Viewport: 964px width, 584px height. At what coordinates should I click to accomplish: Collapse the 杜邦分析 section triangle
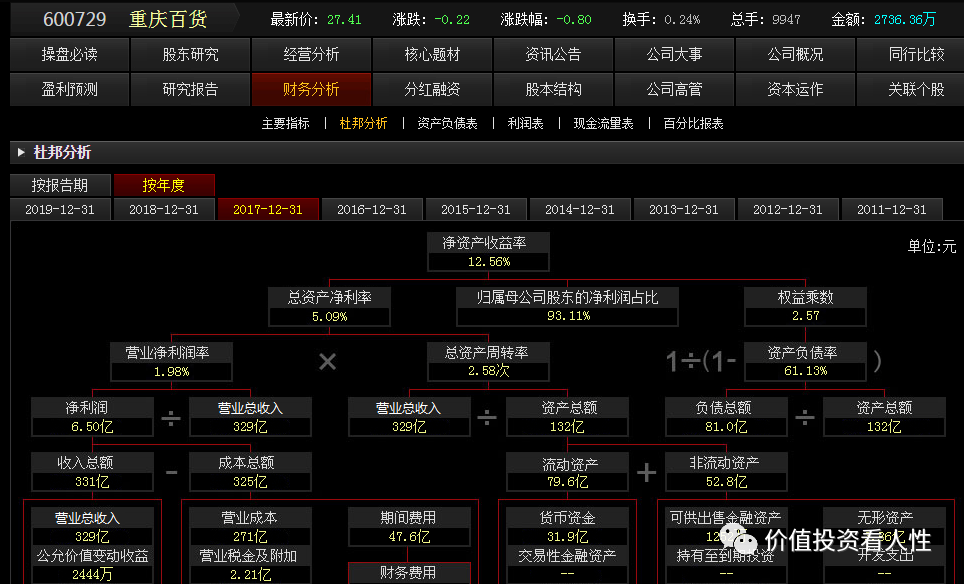tap(21, 152)
